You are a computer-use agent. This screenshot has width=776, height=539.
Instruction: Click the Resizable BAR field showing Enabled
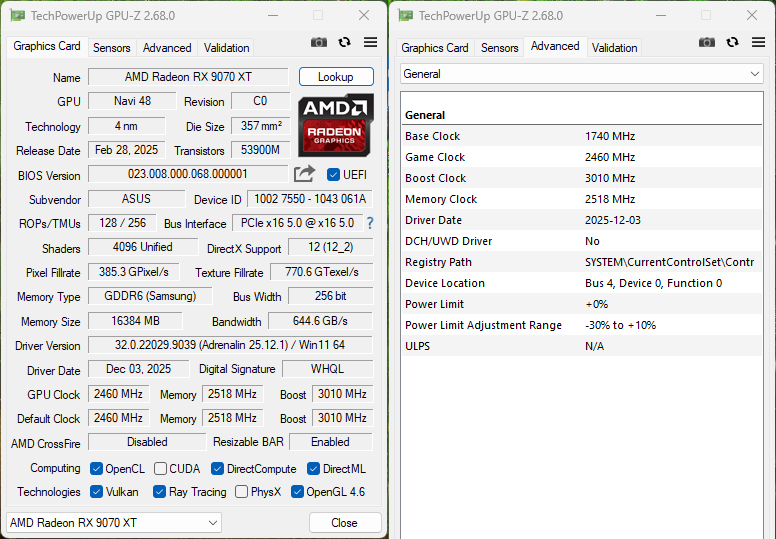tap(331, 442)
